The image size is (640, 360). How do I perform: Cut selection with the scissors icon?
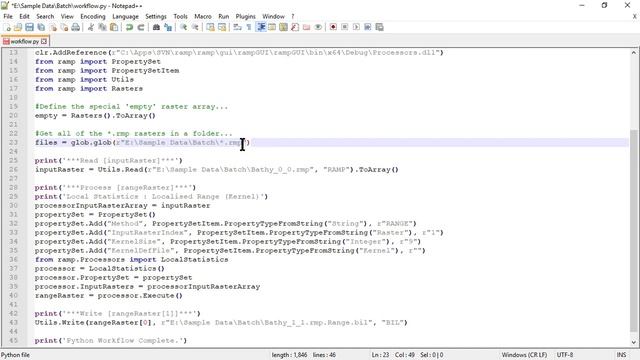[x=91, y=27]
